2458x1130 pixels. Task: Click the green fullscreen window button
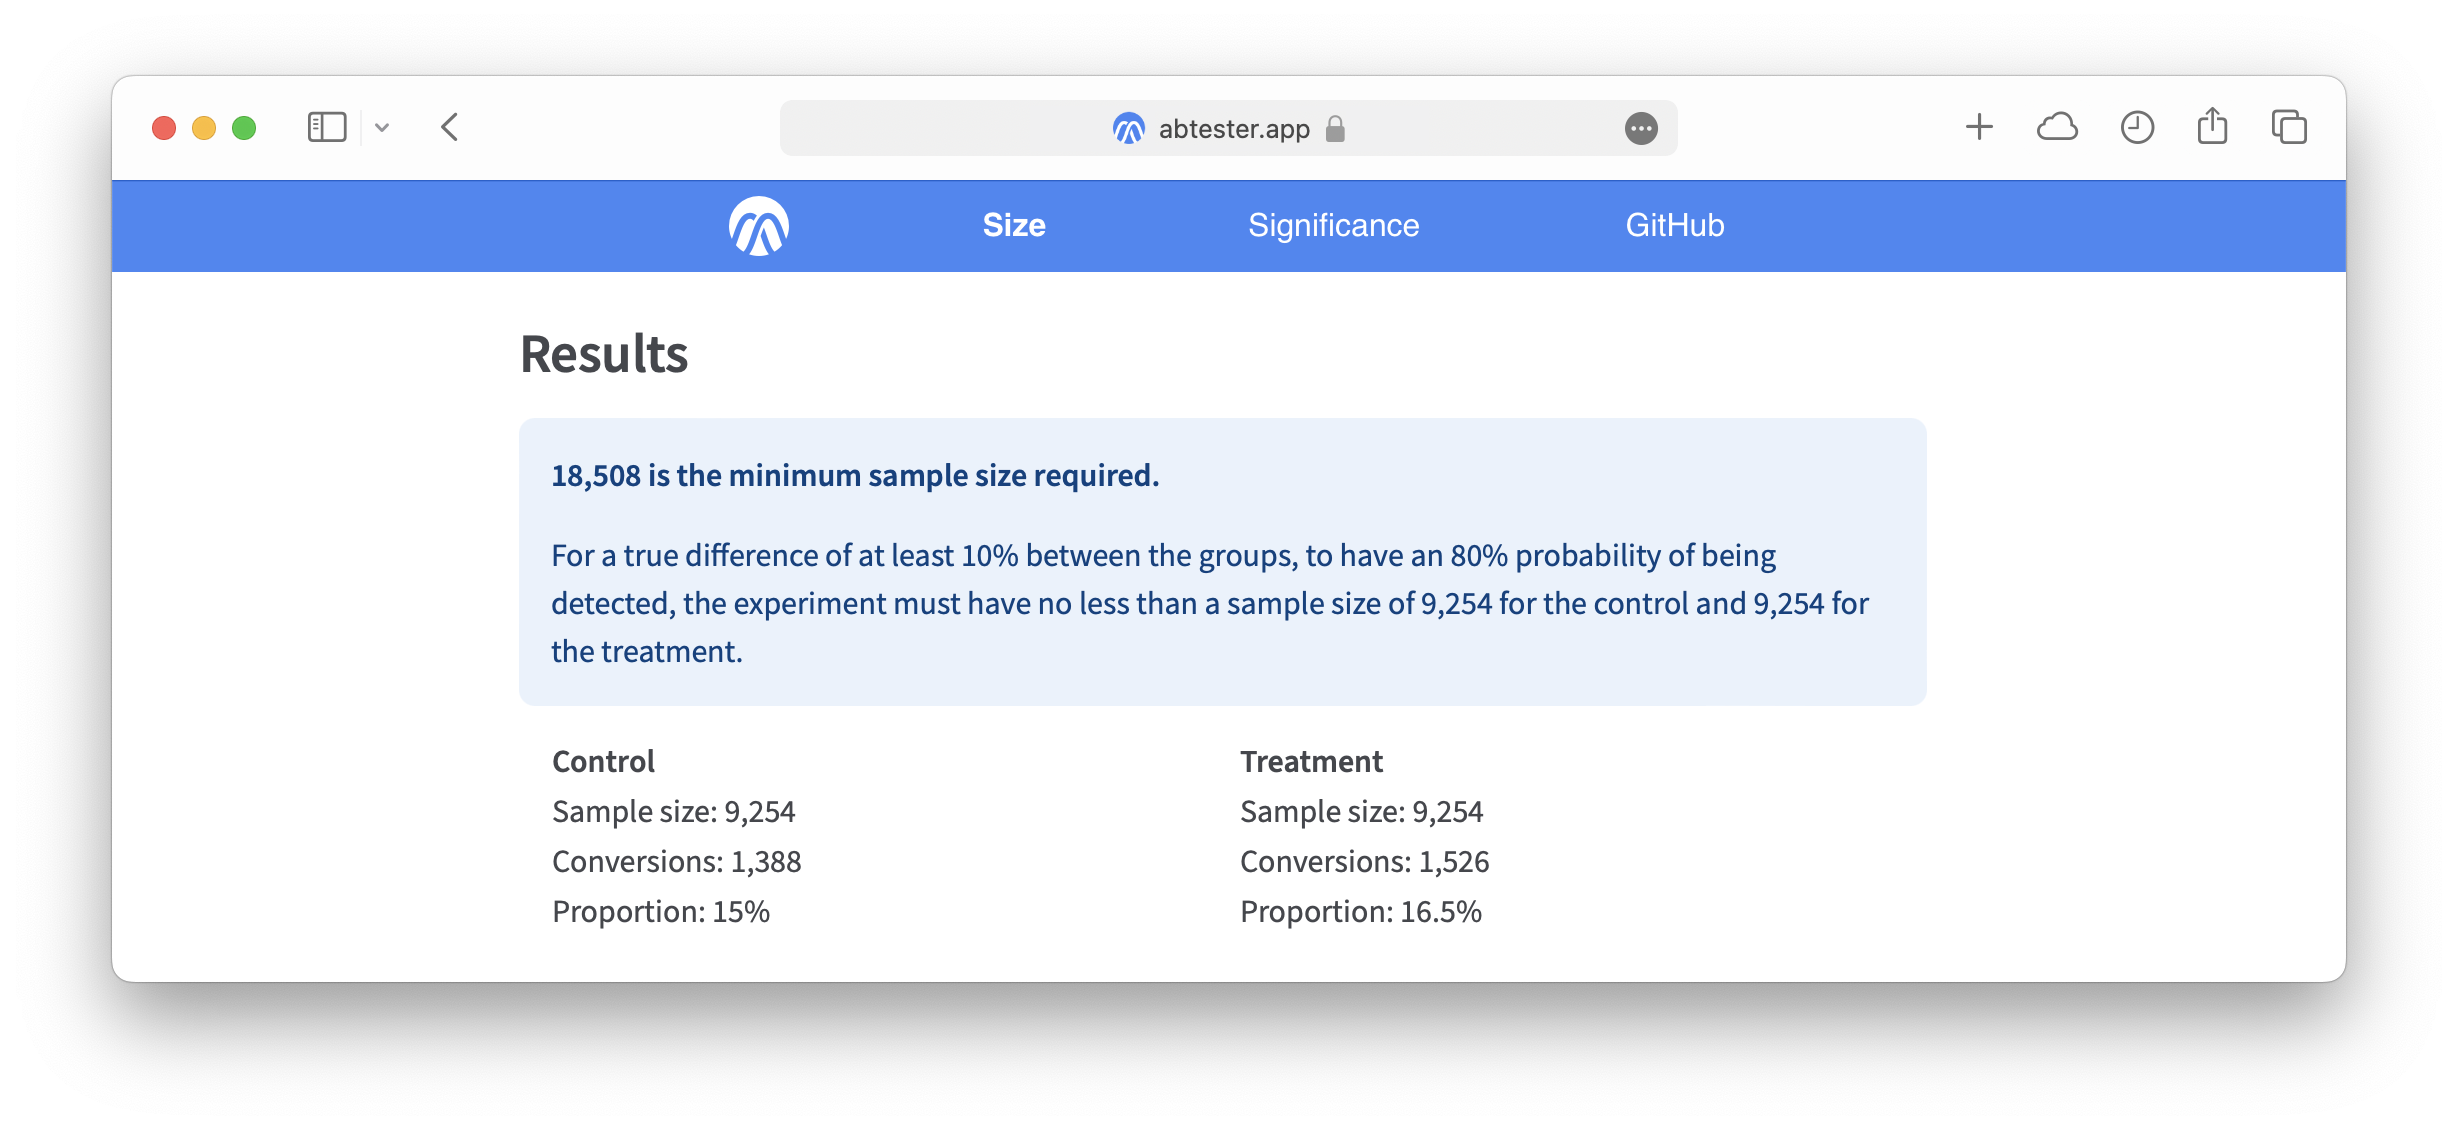(244, 128)
